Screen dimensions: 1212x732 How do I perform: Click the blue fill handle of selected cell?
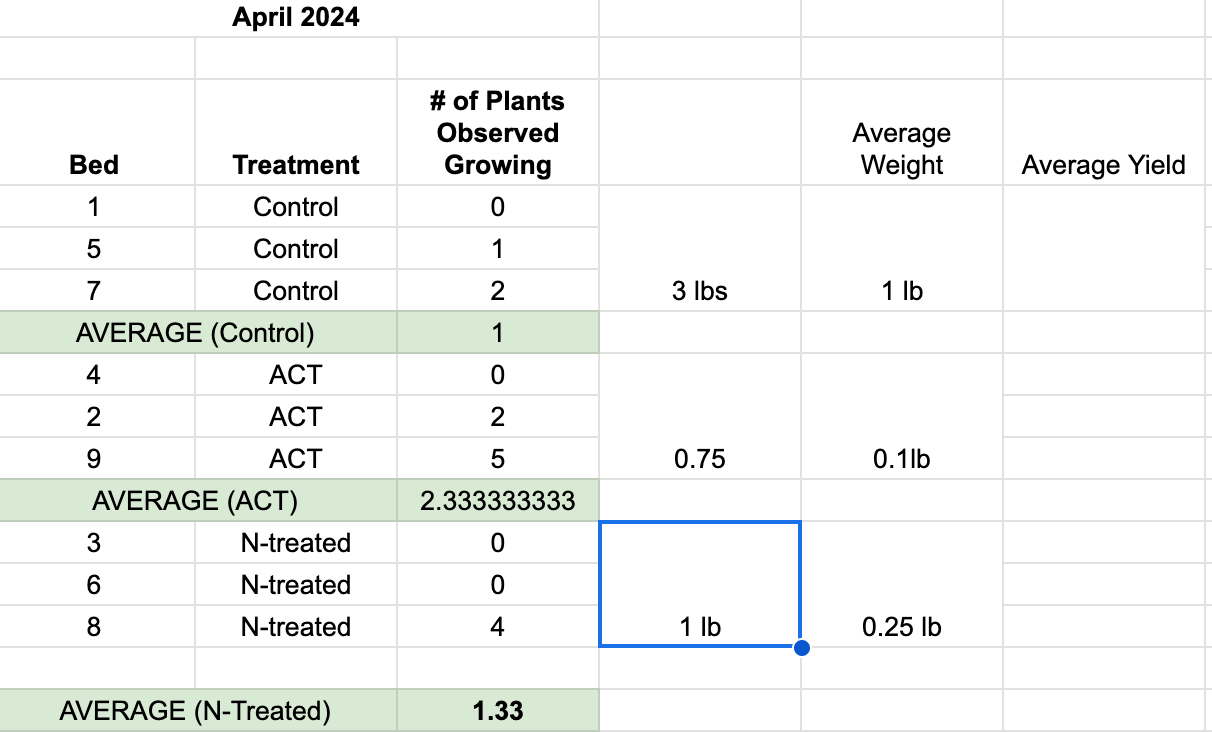(801, 648)
